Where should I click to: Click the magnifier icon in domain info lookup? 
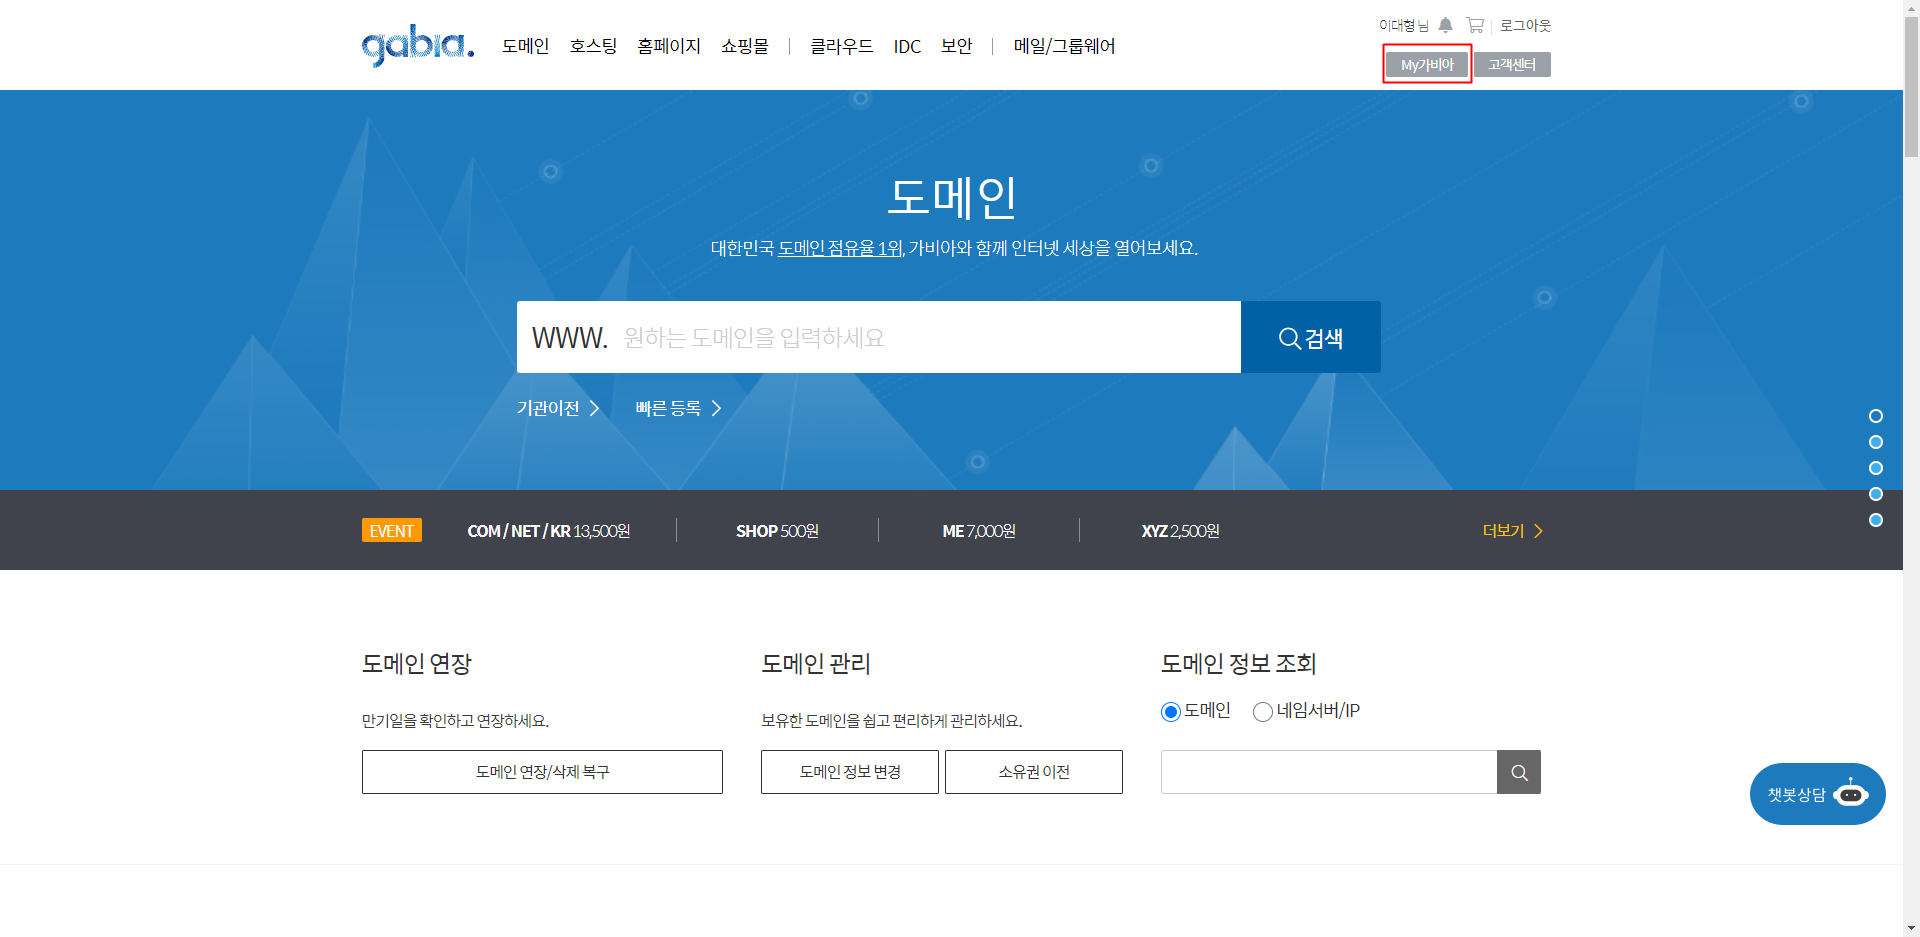(1519, 772)
